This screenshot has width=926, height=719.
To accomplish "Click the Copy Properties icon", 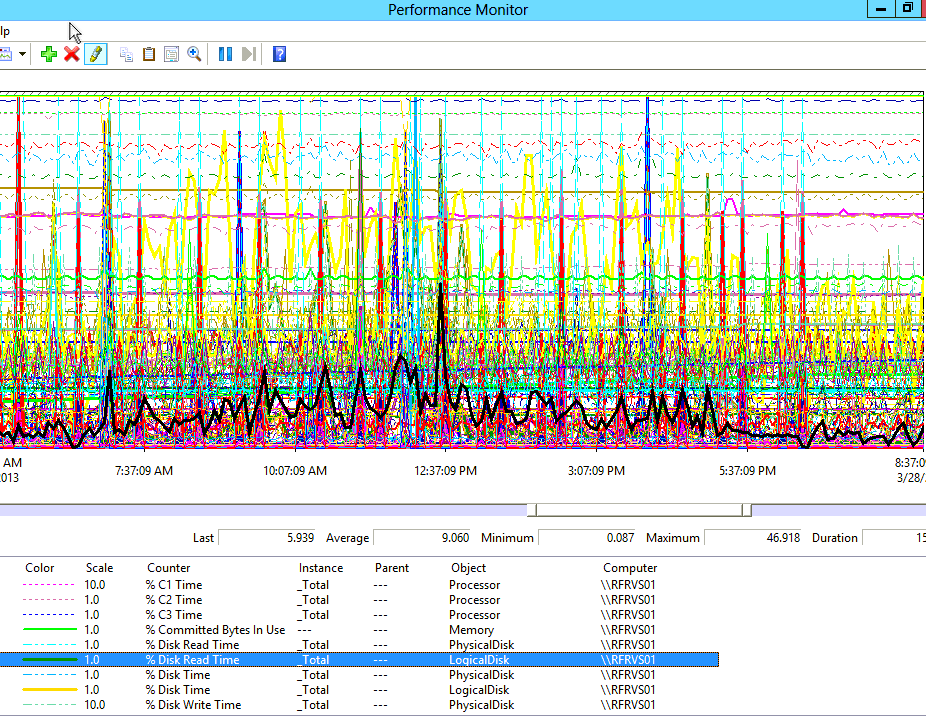I will point(126,54).
